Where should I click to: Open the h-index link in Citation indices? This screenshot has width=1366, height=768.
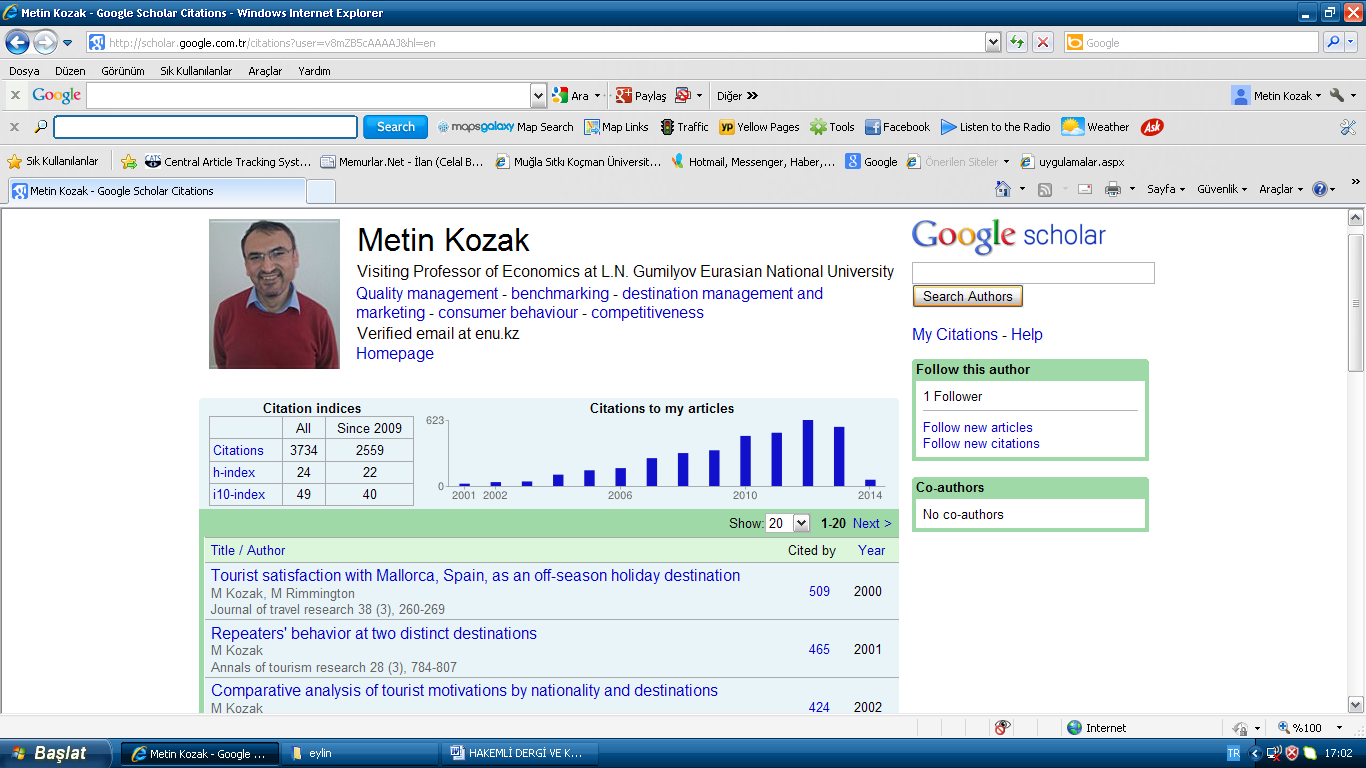(x=234, y=472)
